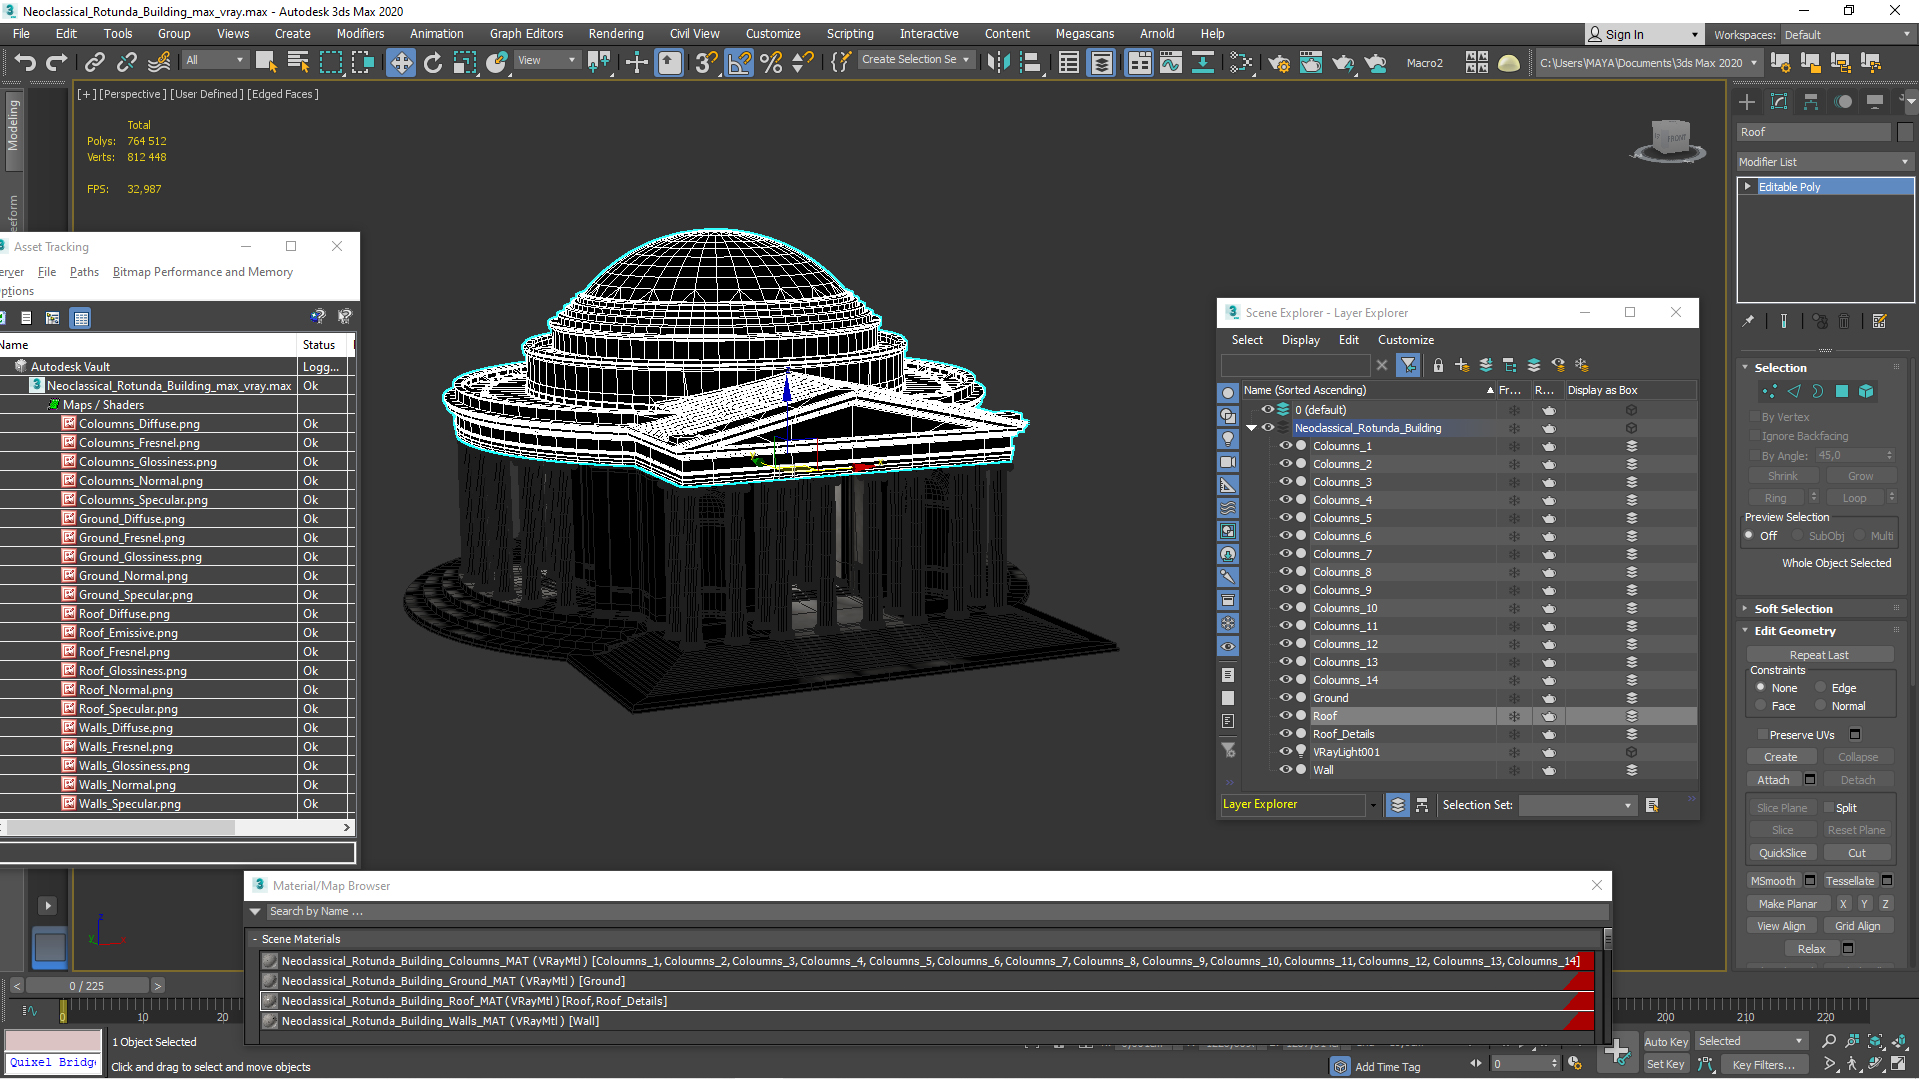The height and width of the screenshot is (1080, 1920).
Task: Open the Graph Editors menu
Action: tap(526, 34)
